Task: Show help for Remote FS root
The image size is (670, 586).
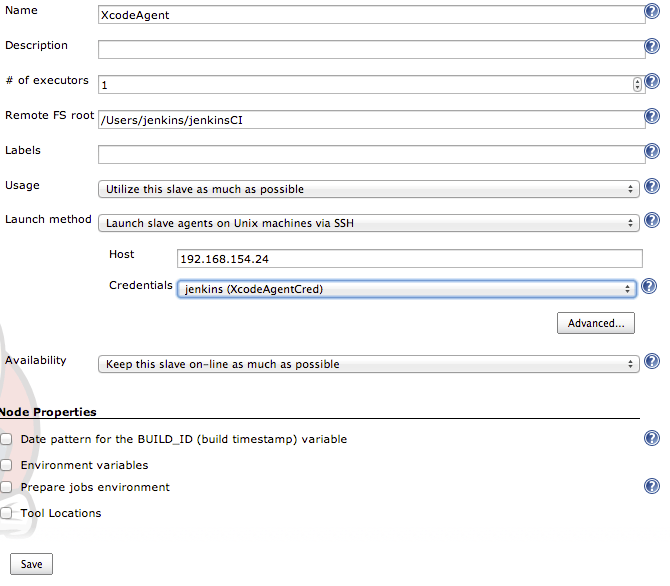Action: (652, 117)
